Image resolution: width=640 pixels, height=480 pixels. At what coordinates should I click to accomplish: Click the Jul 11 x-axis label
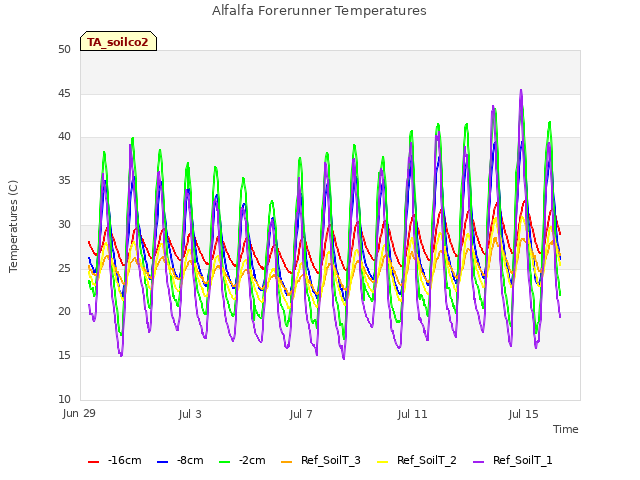tap(412, 414)
